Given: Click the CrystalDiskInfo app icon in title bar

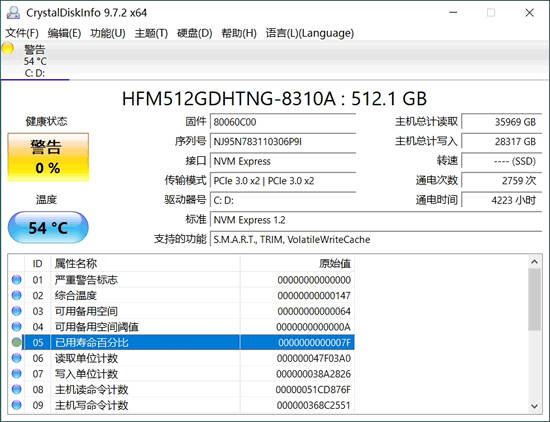Looking at the screenshot, I should (13, 13).
